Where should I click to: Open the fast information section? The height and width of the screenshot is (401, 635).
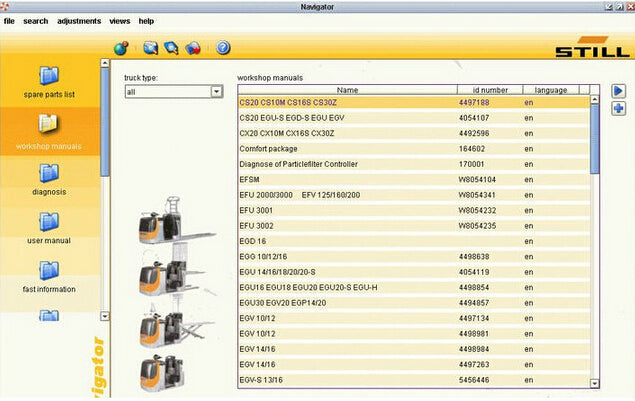coord(49,277)
